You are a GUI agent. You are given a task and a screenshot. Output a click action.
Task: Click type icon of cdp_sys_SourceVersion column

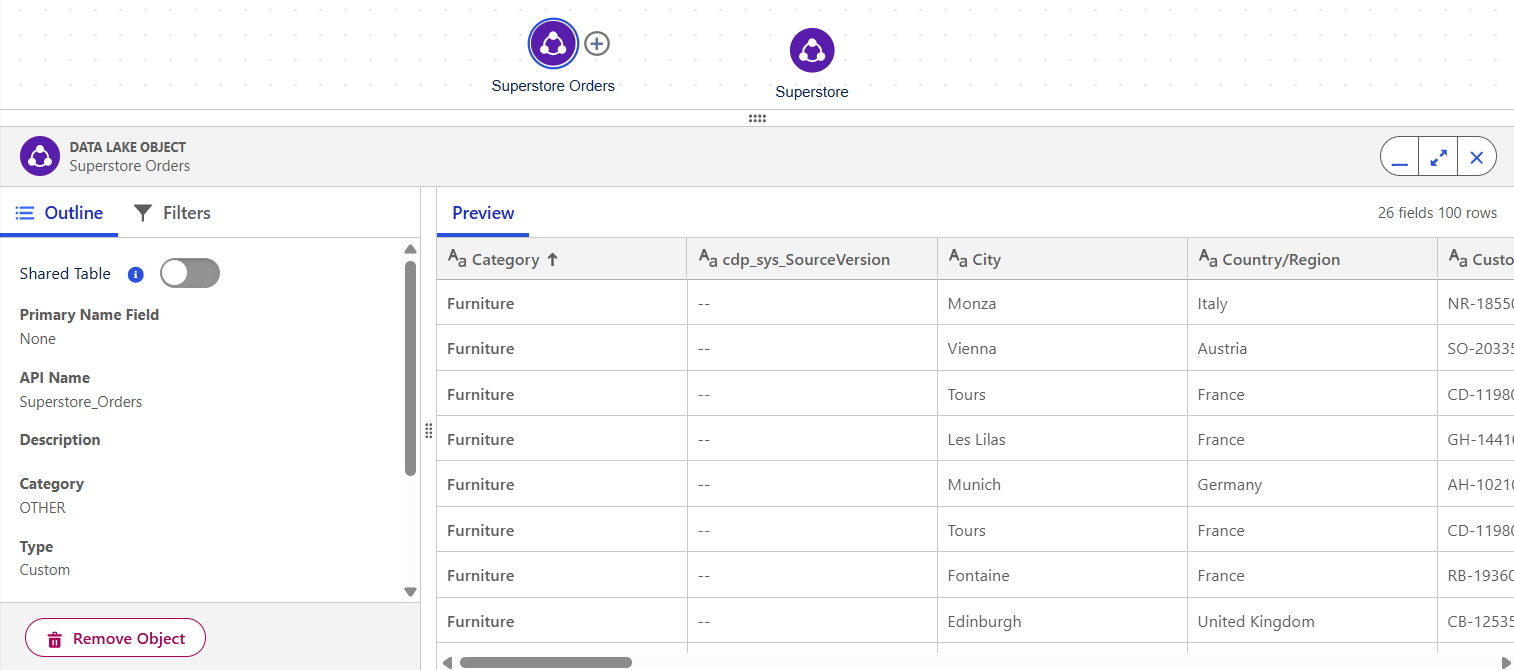click(x=707, y=259)
